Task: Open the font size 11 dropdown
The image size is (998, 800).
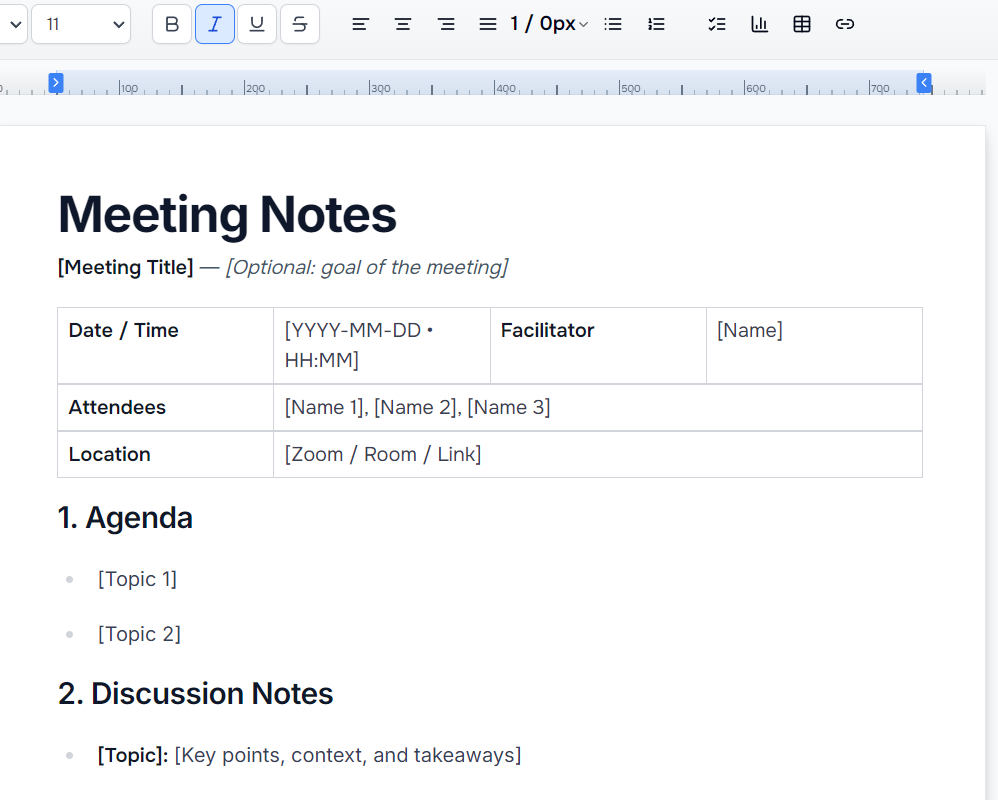Action: [x=81, y=24]
